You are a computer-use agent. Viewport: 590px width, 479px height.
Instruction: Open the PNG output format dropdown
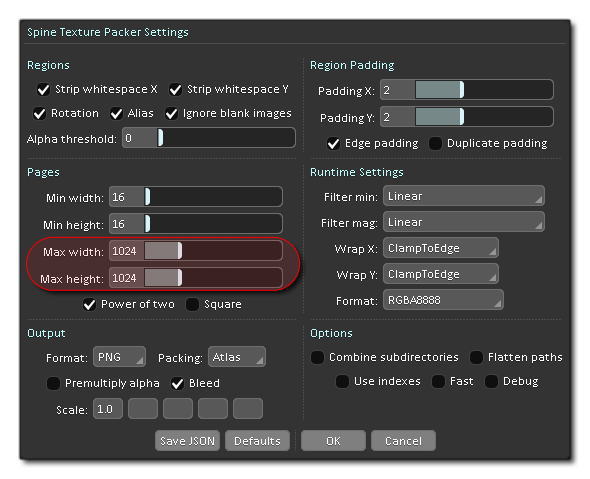pyautogui.click(x=119, y=357)
